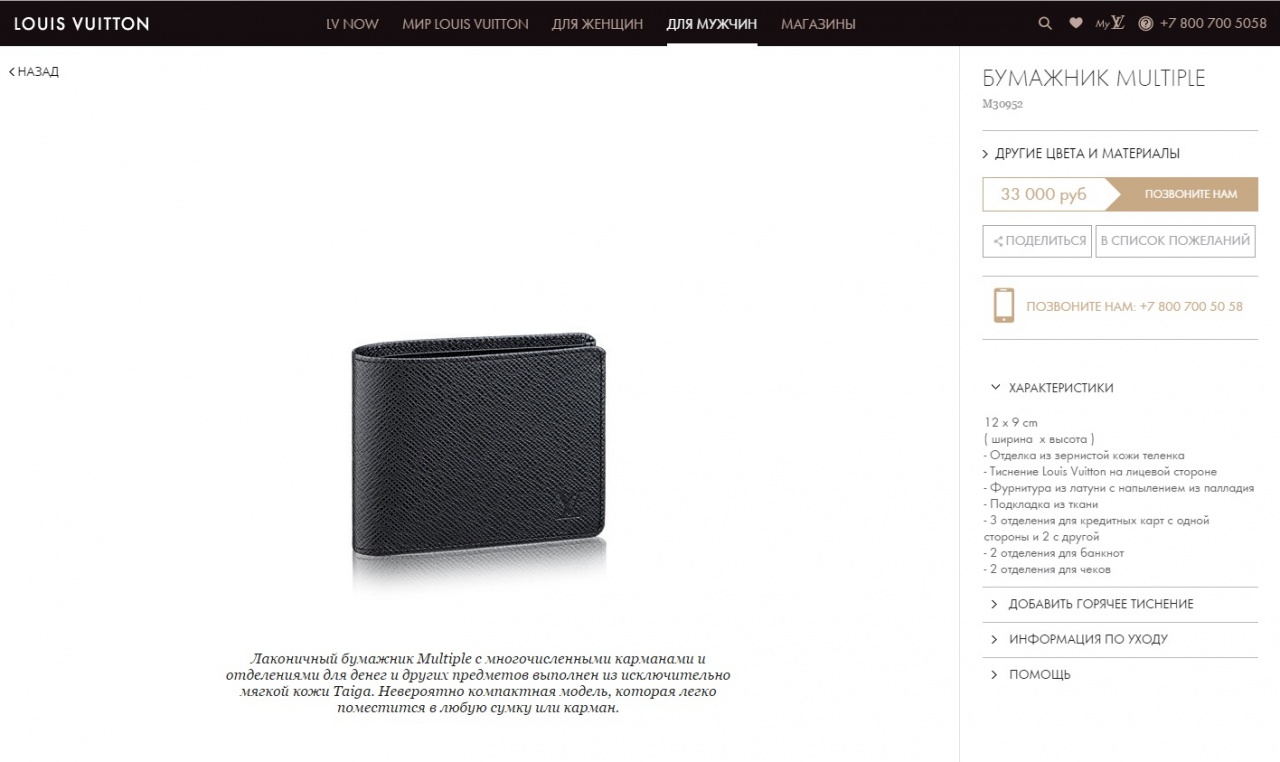
Task: Open the Магазины menu item
Action: pos(818,24)
